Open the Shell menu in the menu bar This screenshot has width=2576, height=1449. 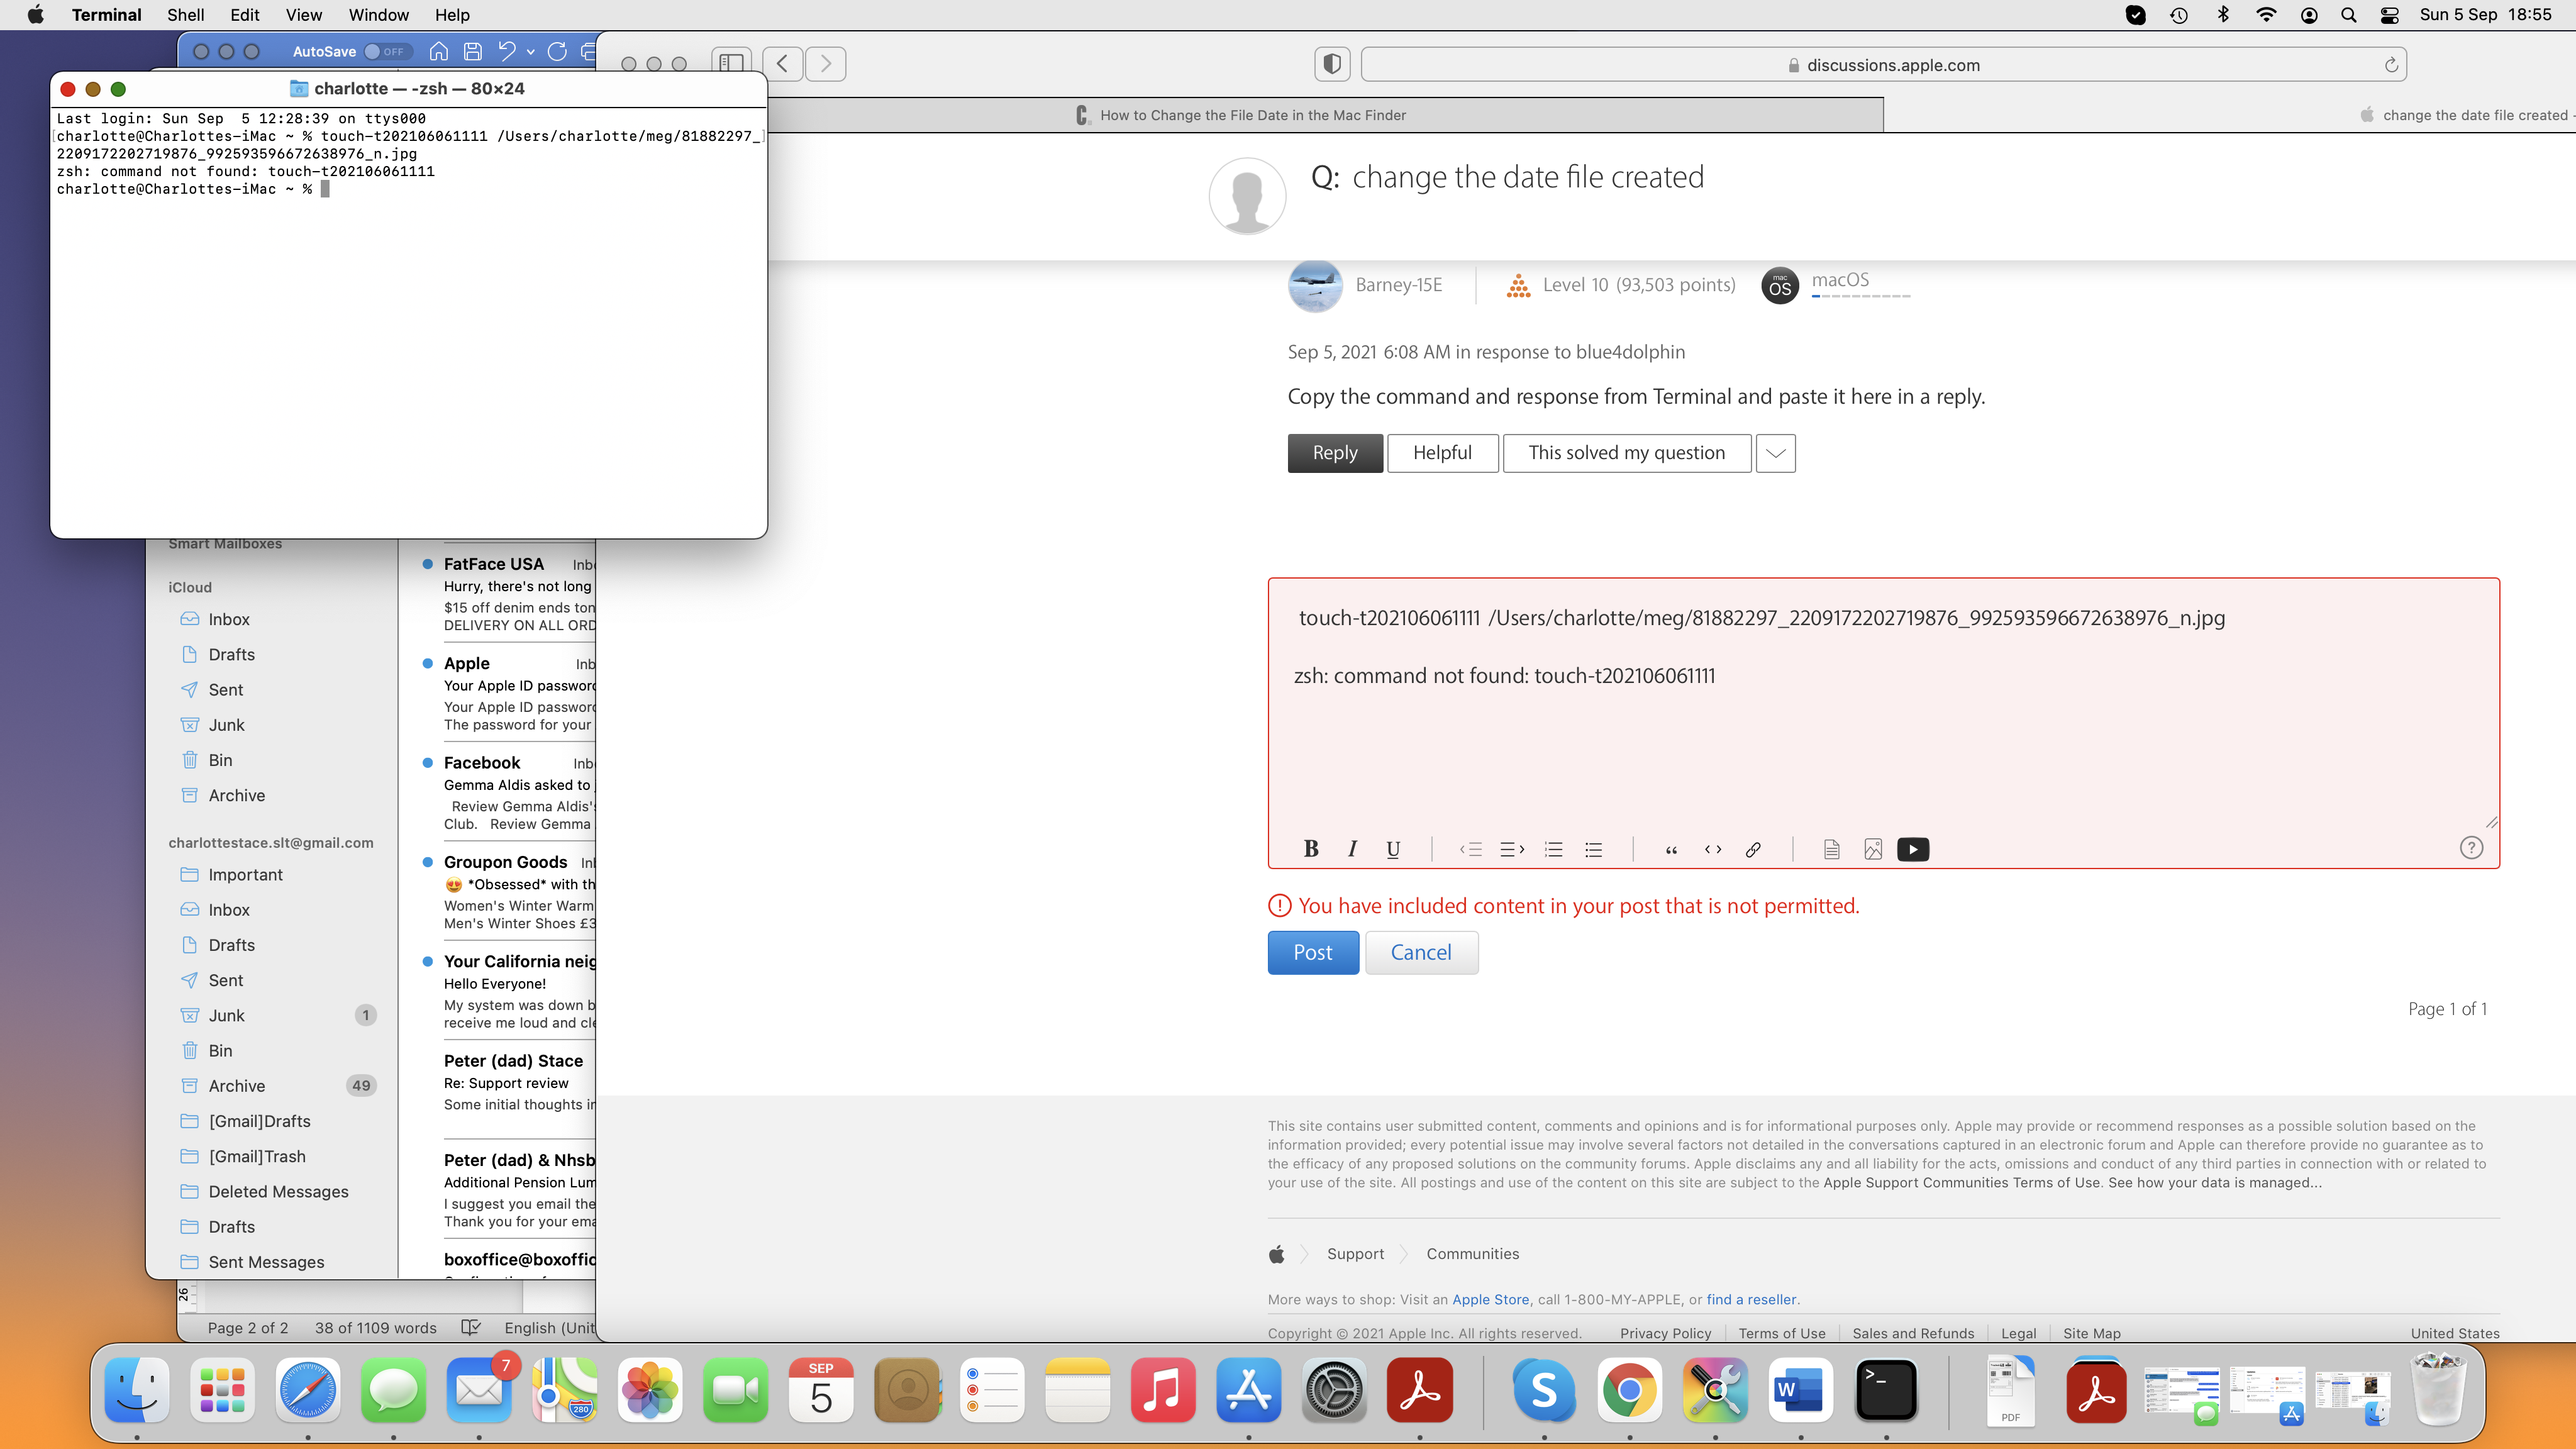pyautogui.click(x=185, y=15)
